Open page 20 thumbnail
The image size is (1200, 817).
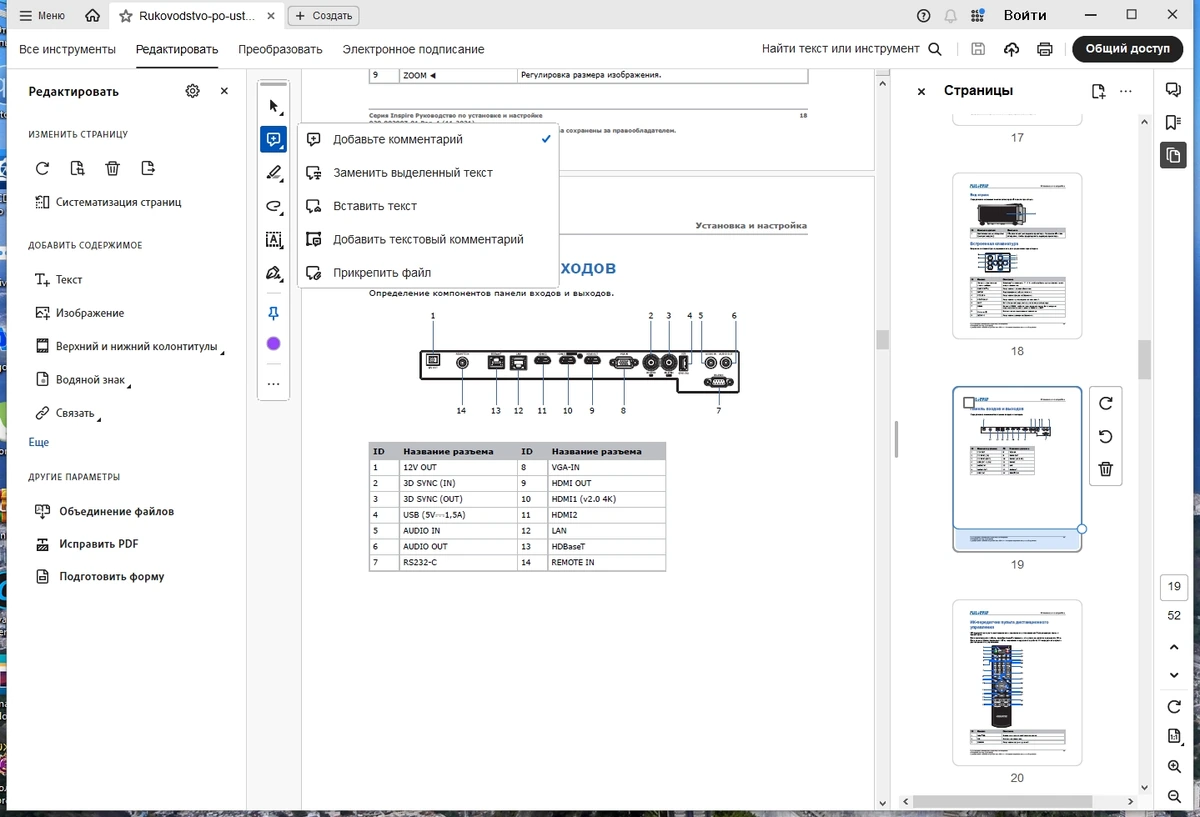click(x=1017, y=682)
